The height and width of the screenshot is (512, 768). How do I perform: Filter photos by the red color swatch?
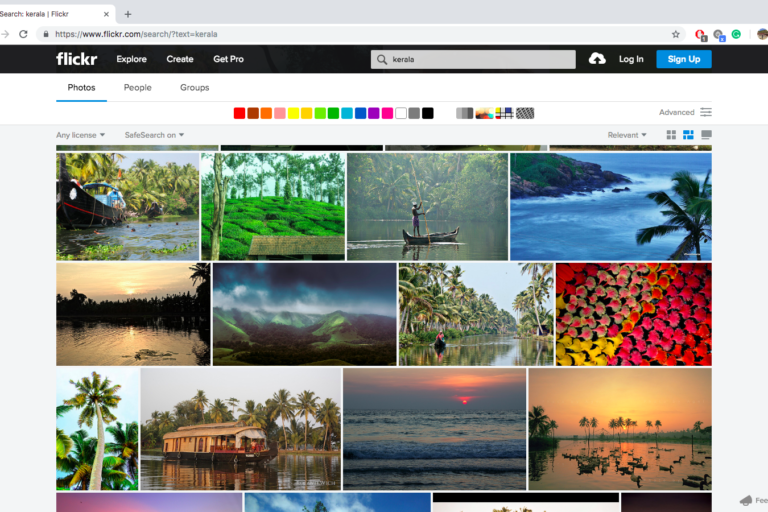point(239,113)
